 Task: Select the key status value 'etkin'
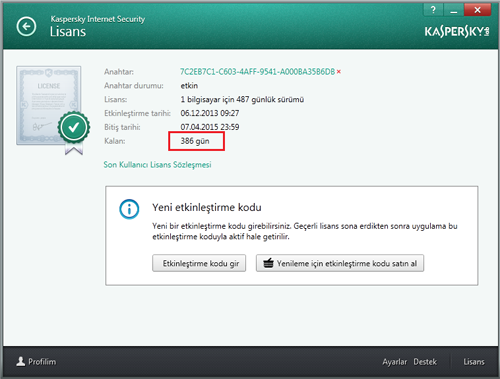click(x=189, y=86)
